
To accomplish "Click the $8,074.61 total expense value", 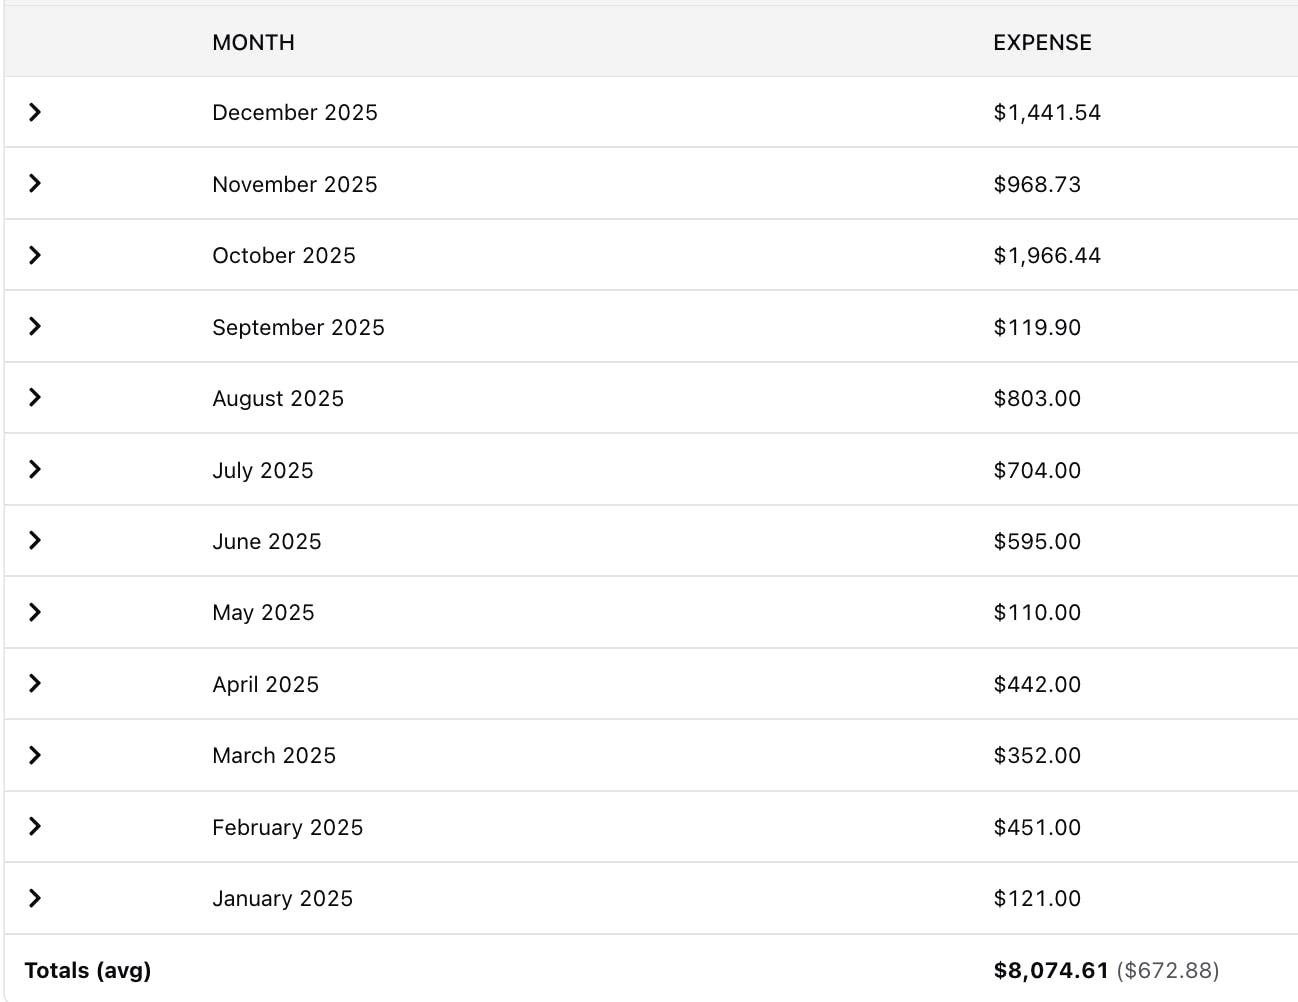I will pos(1051,970).
